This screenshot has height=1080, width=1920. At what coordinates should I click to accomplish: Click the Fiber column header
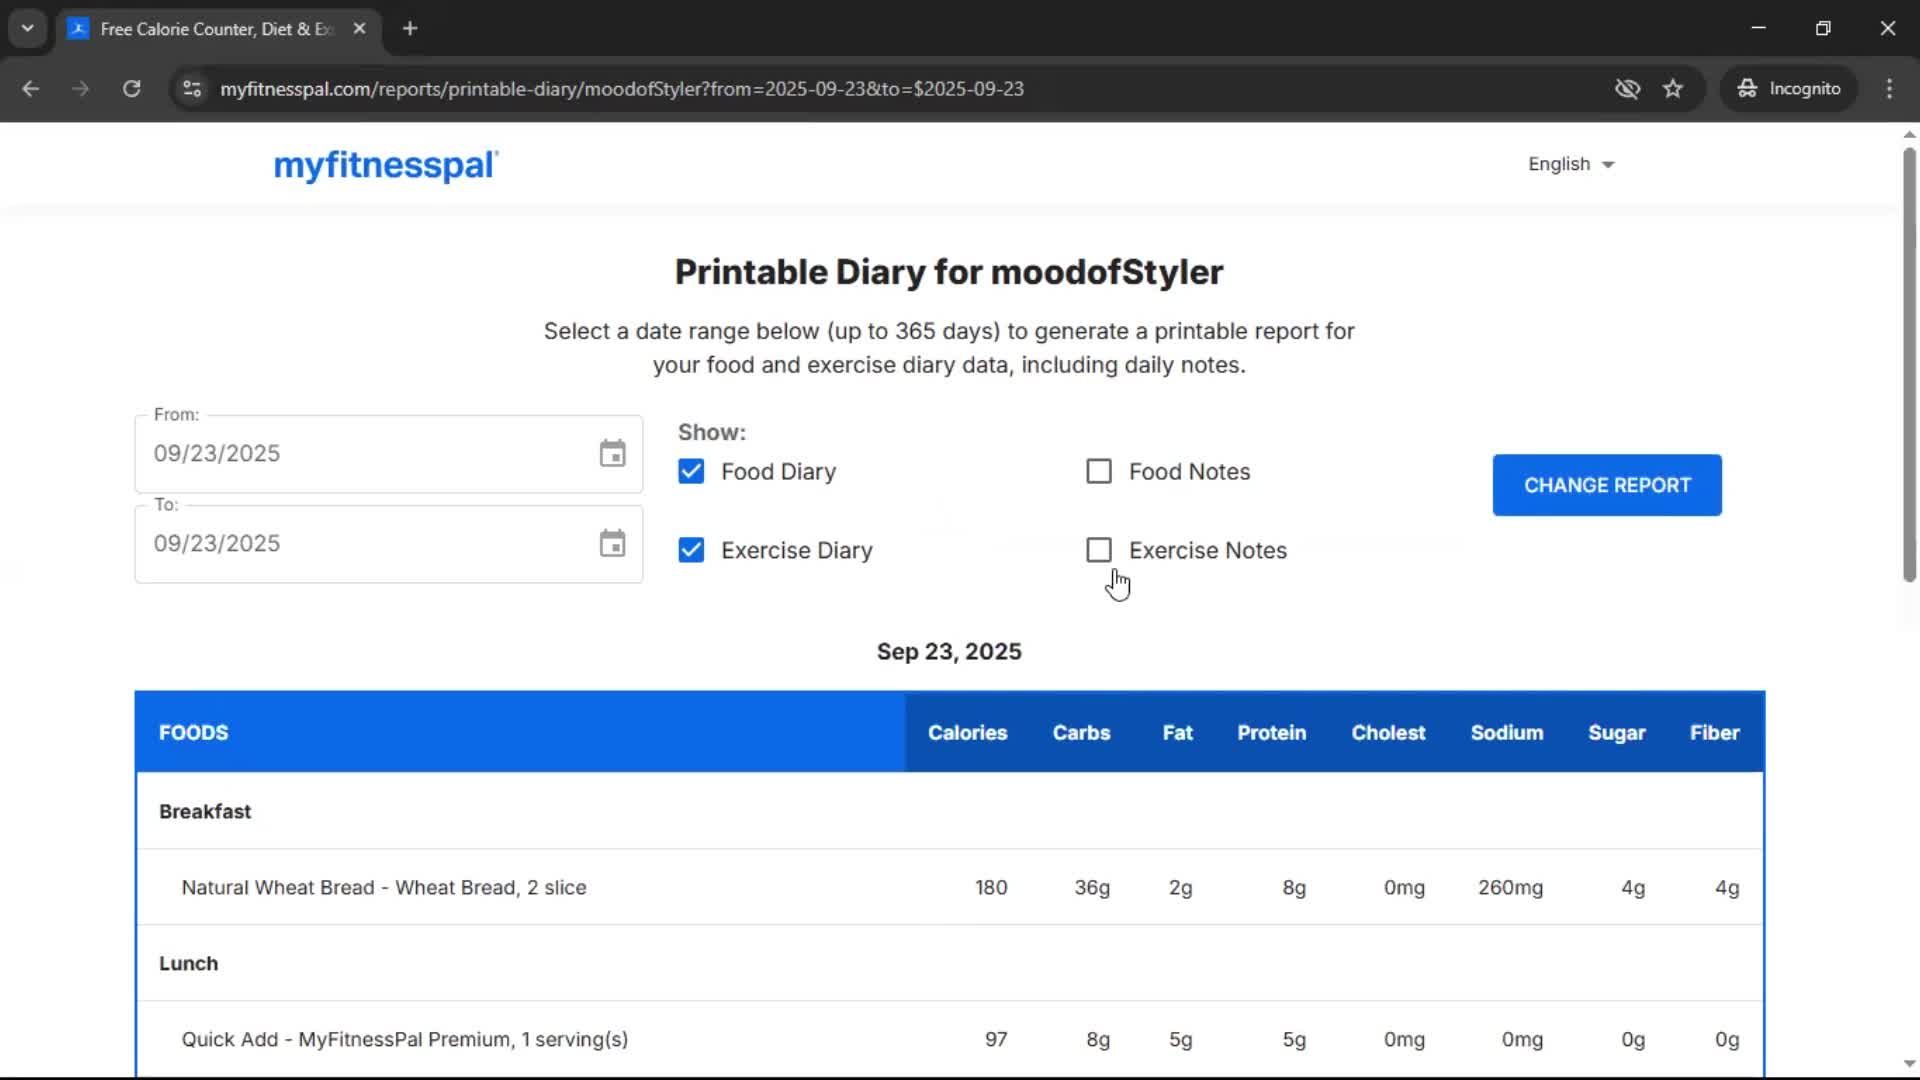pos(1714,732)
